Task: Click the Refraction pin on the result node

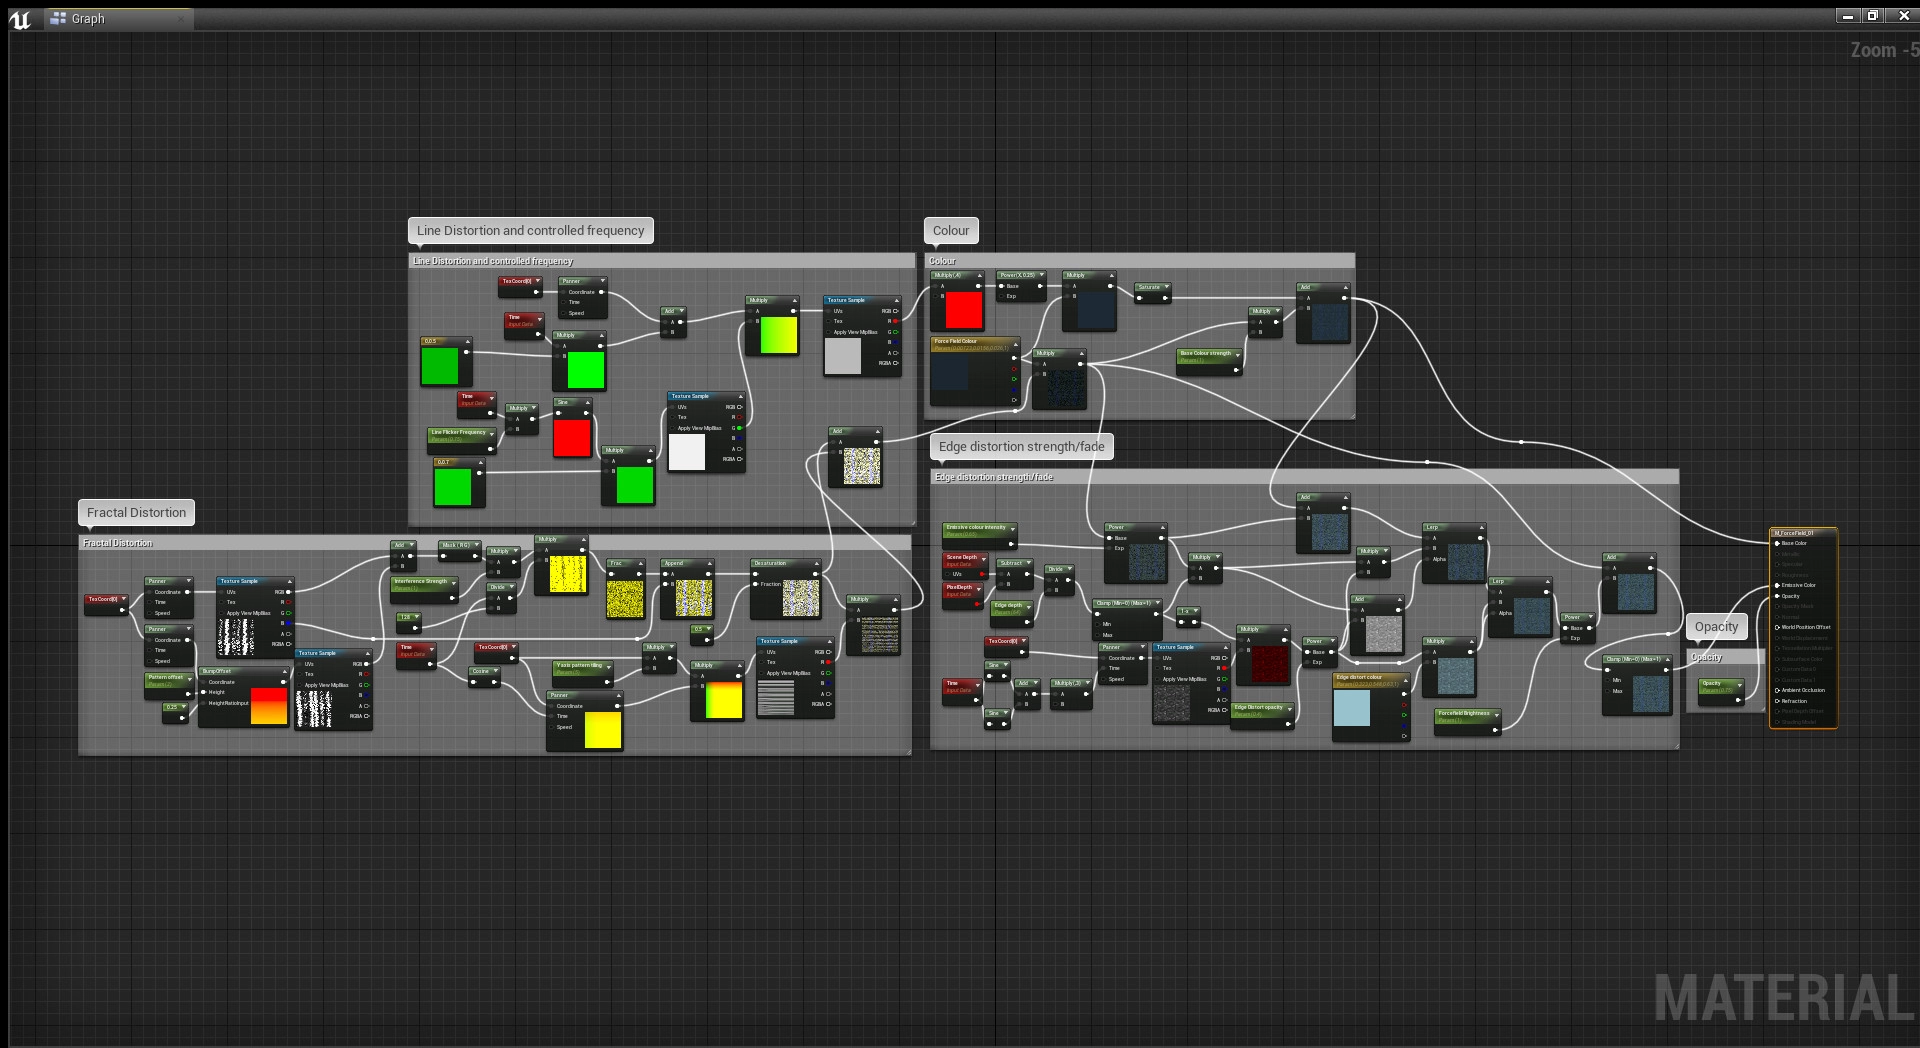Action: pyautogui.click(x=1777, y=701)
